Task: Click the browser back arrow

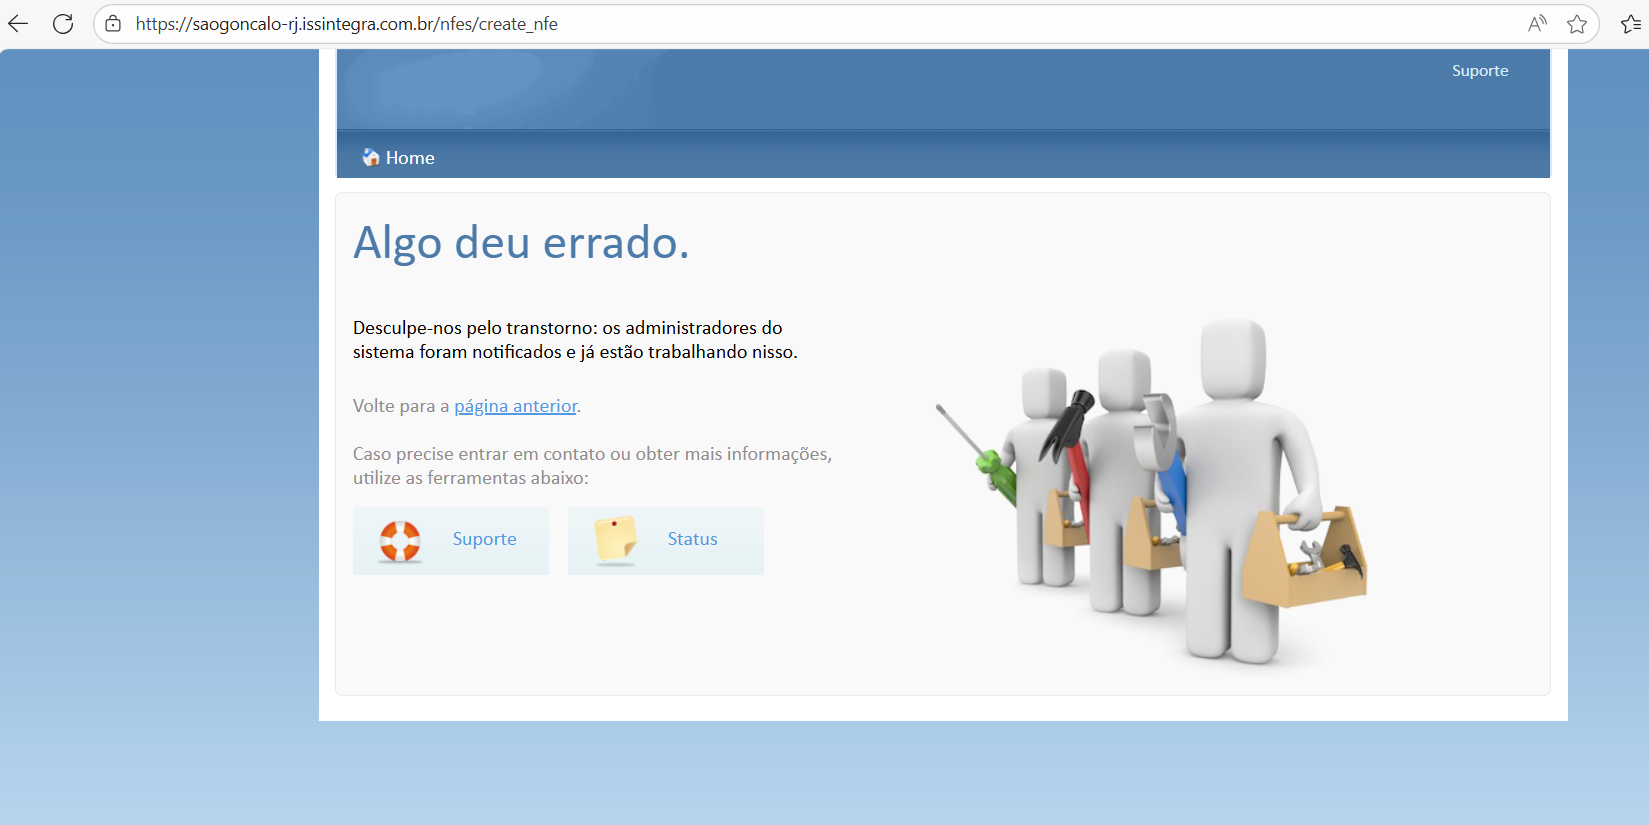Action: (18, 24)
